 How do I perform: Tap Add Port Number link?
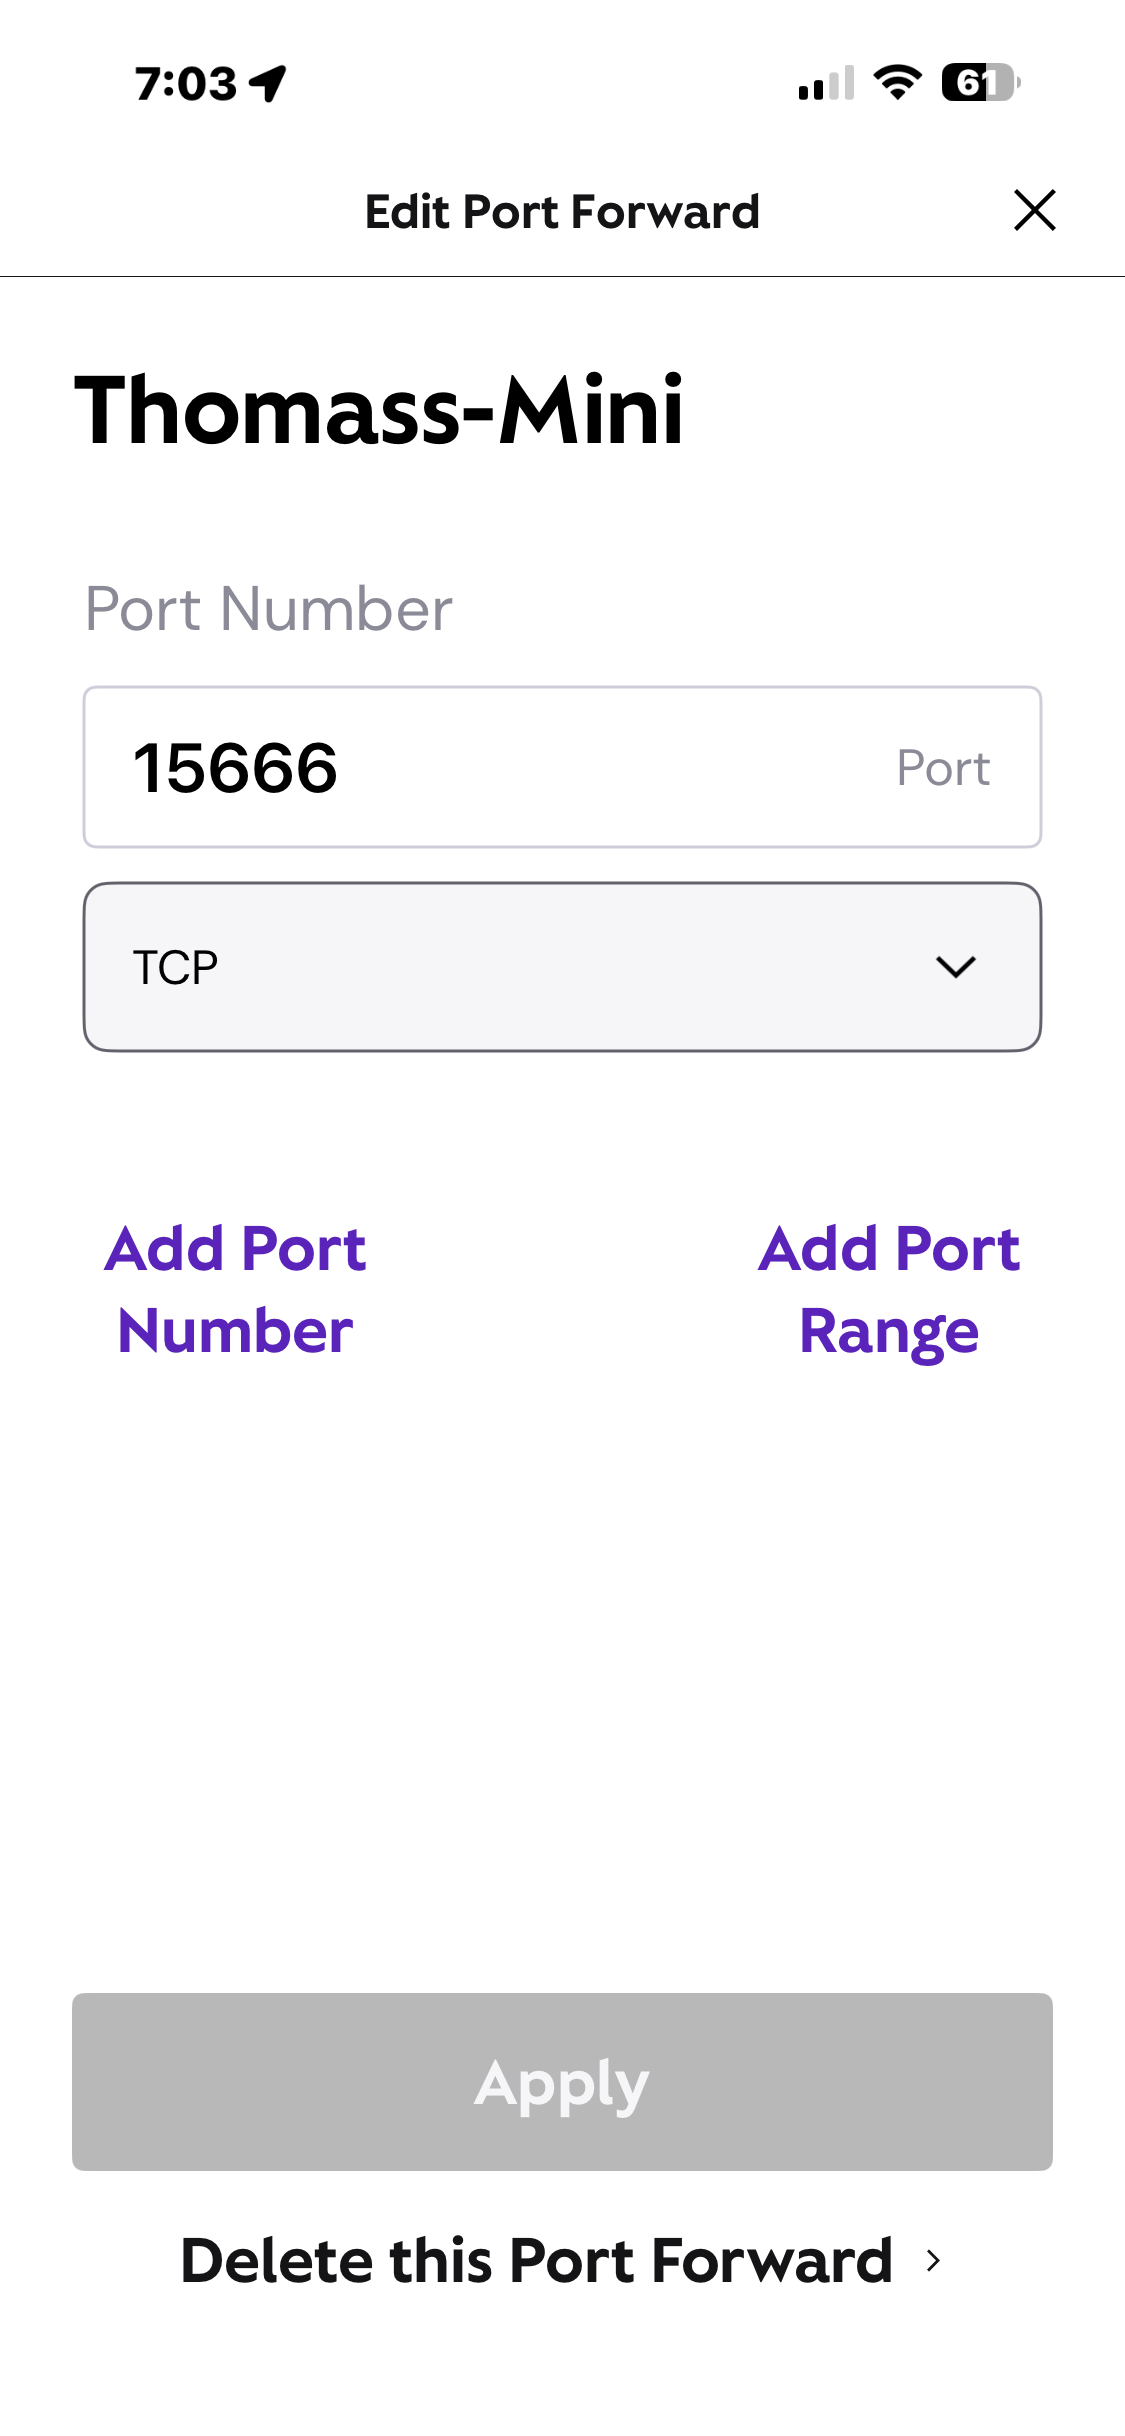tap(235, 1290)
